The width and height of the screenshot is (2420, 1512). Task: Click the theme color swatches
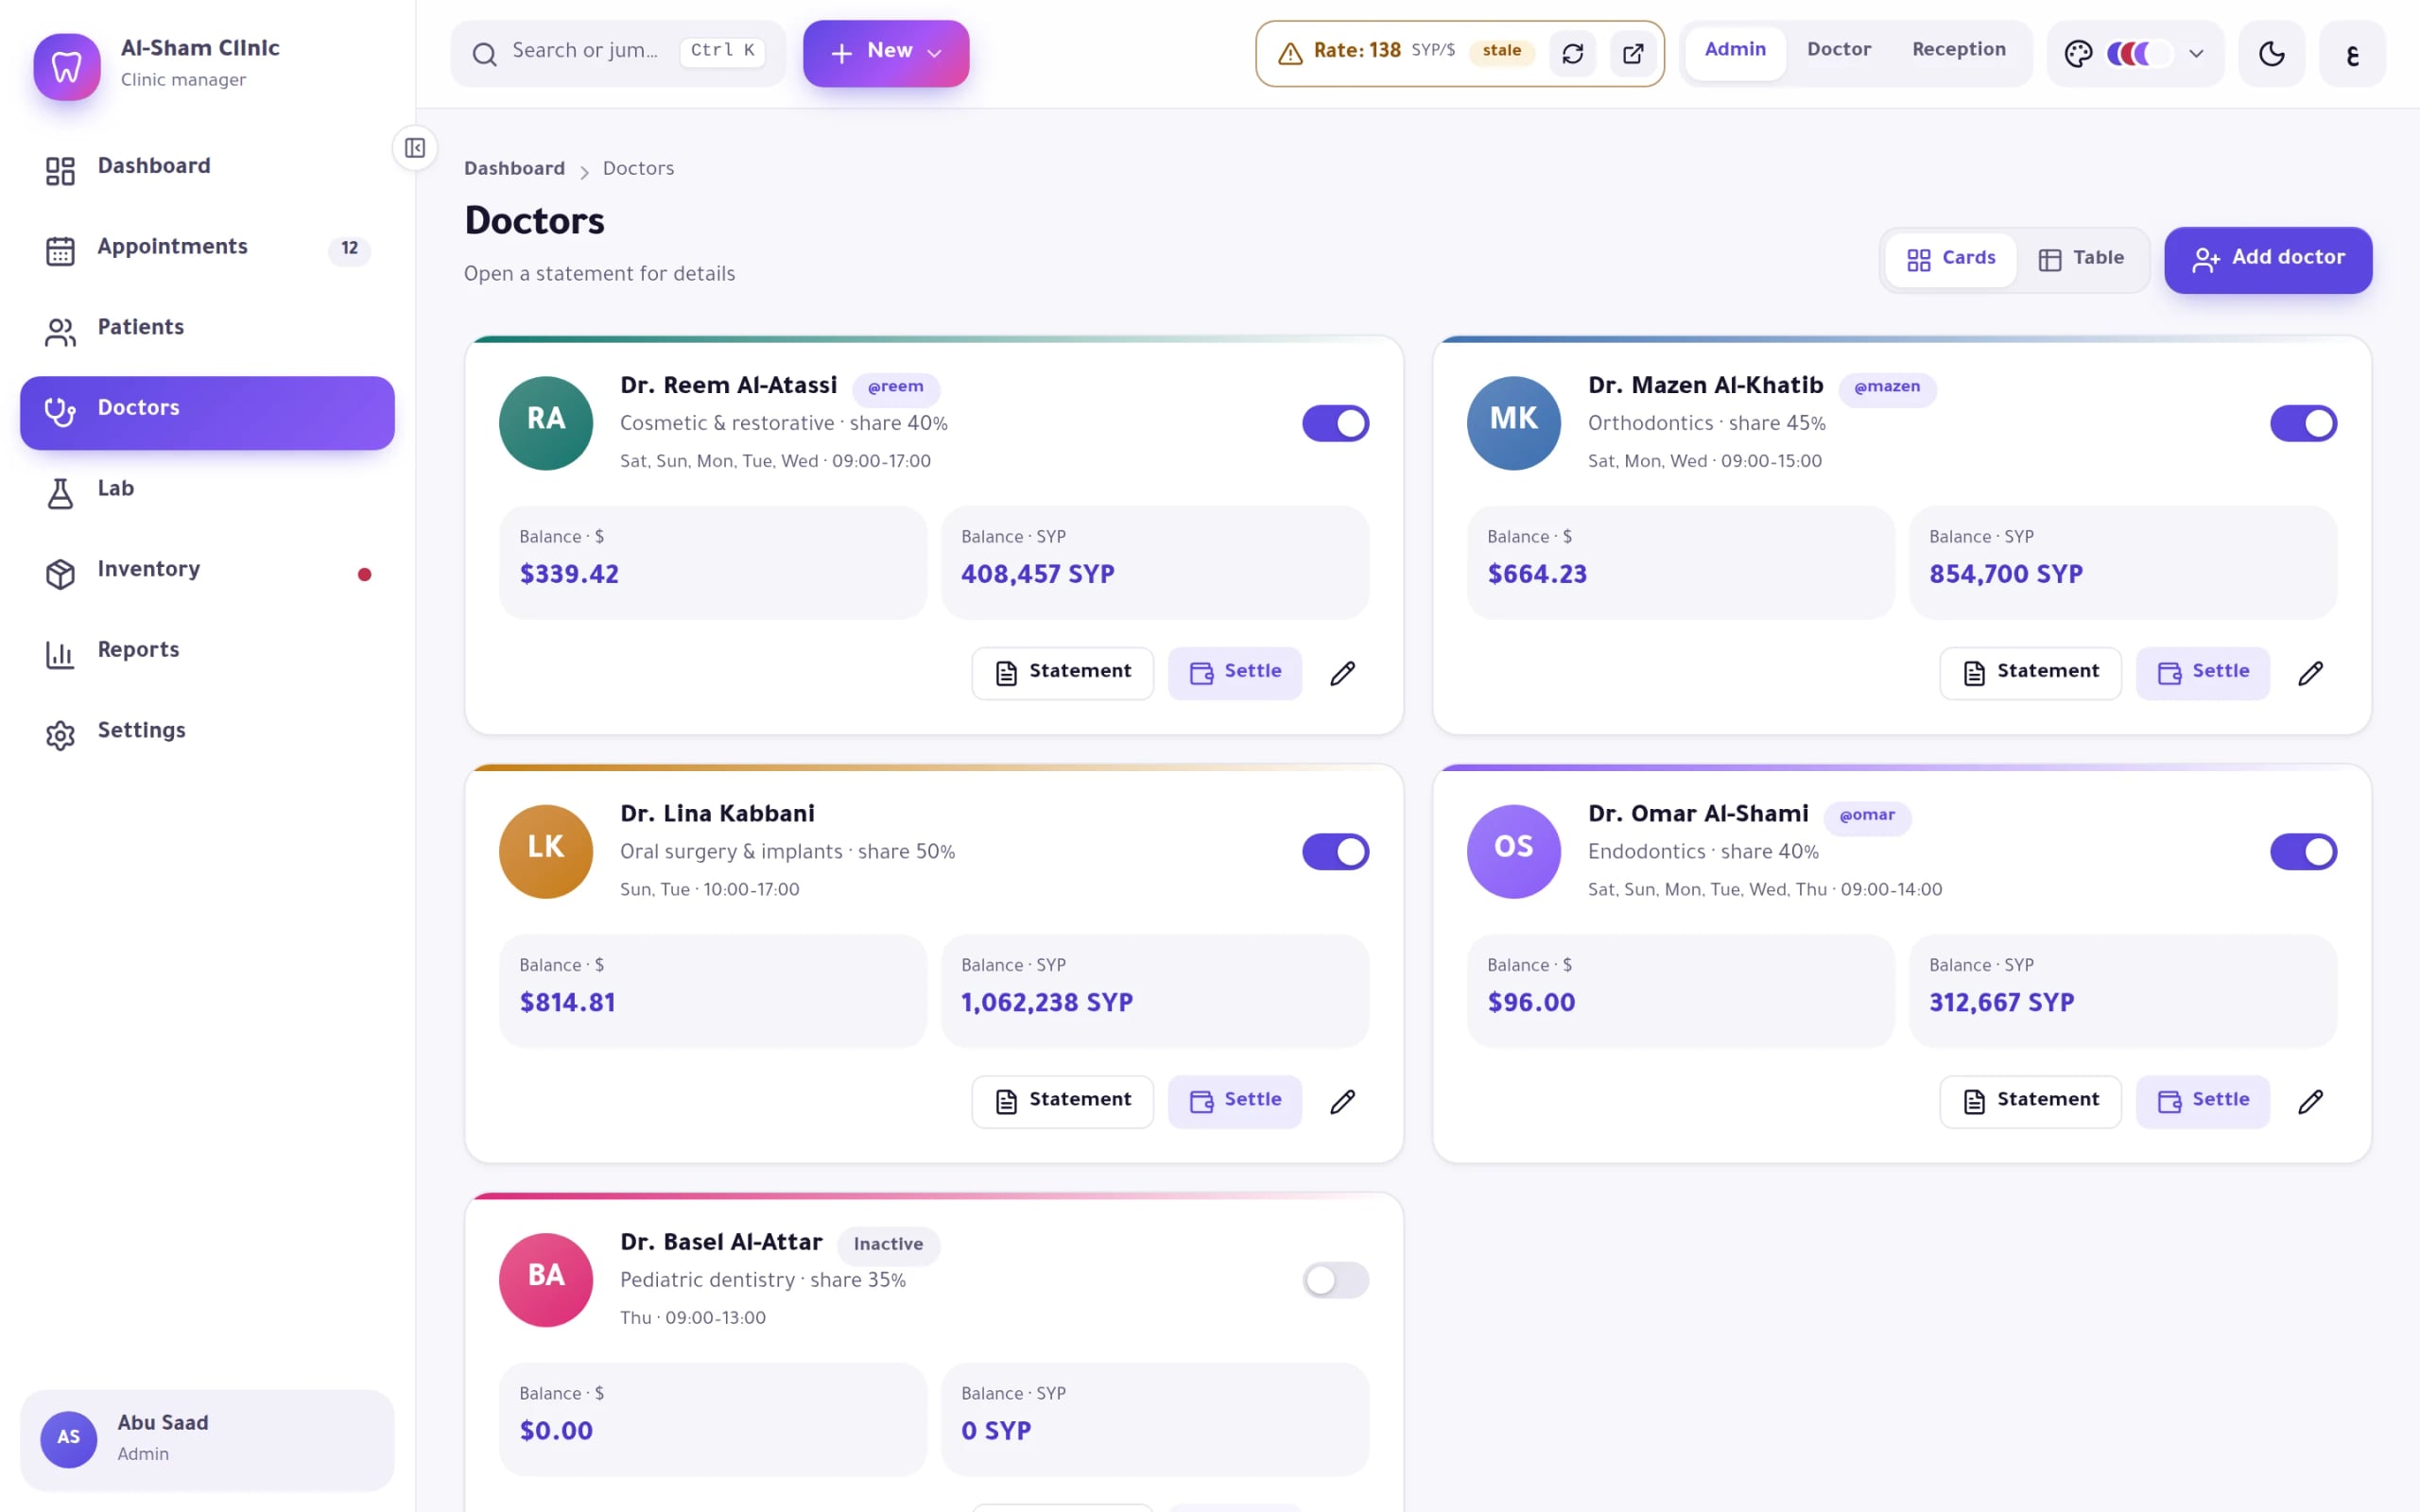(x=2138, y=53)
